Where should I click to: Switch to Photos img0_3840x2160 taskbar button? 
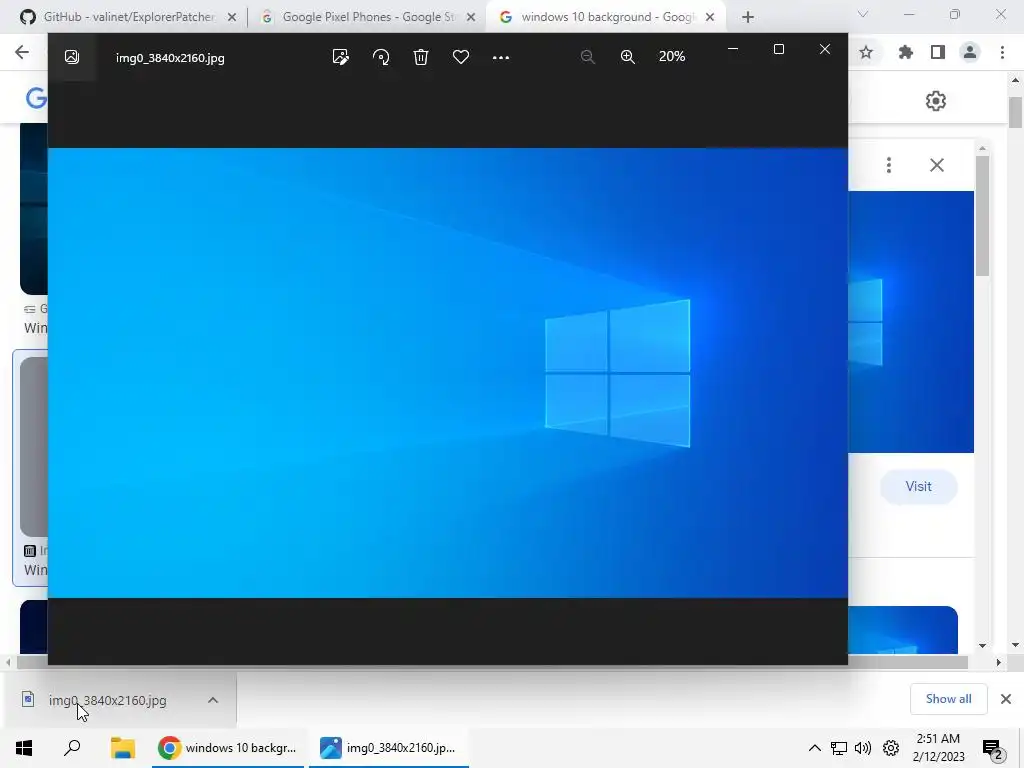[389, 748]
